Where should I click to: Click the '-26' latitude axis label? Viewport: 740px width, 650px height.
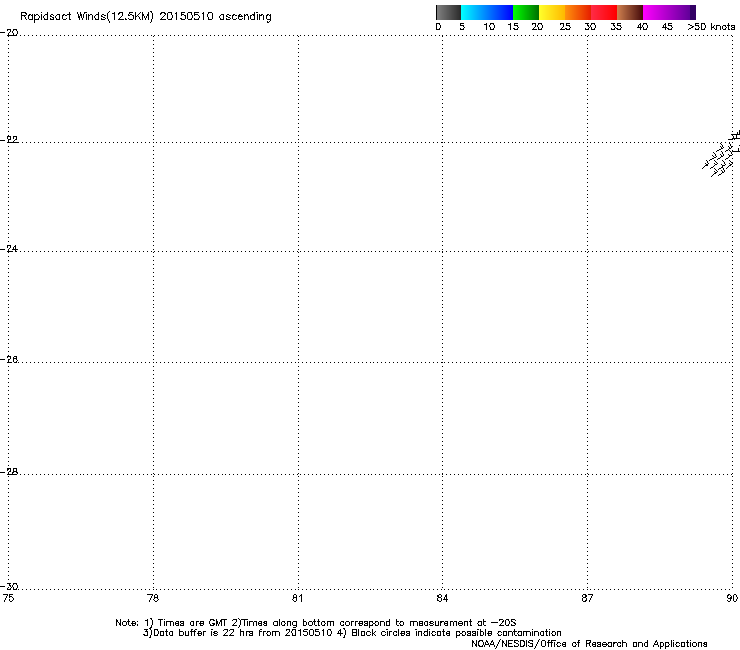click(9, 360)
